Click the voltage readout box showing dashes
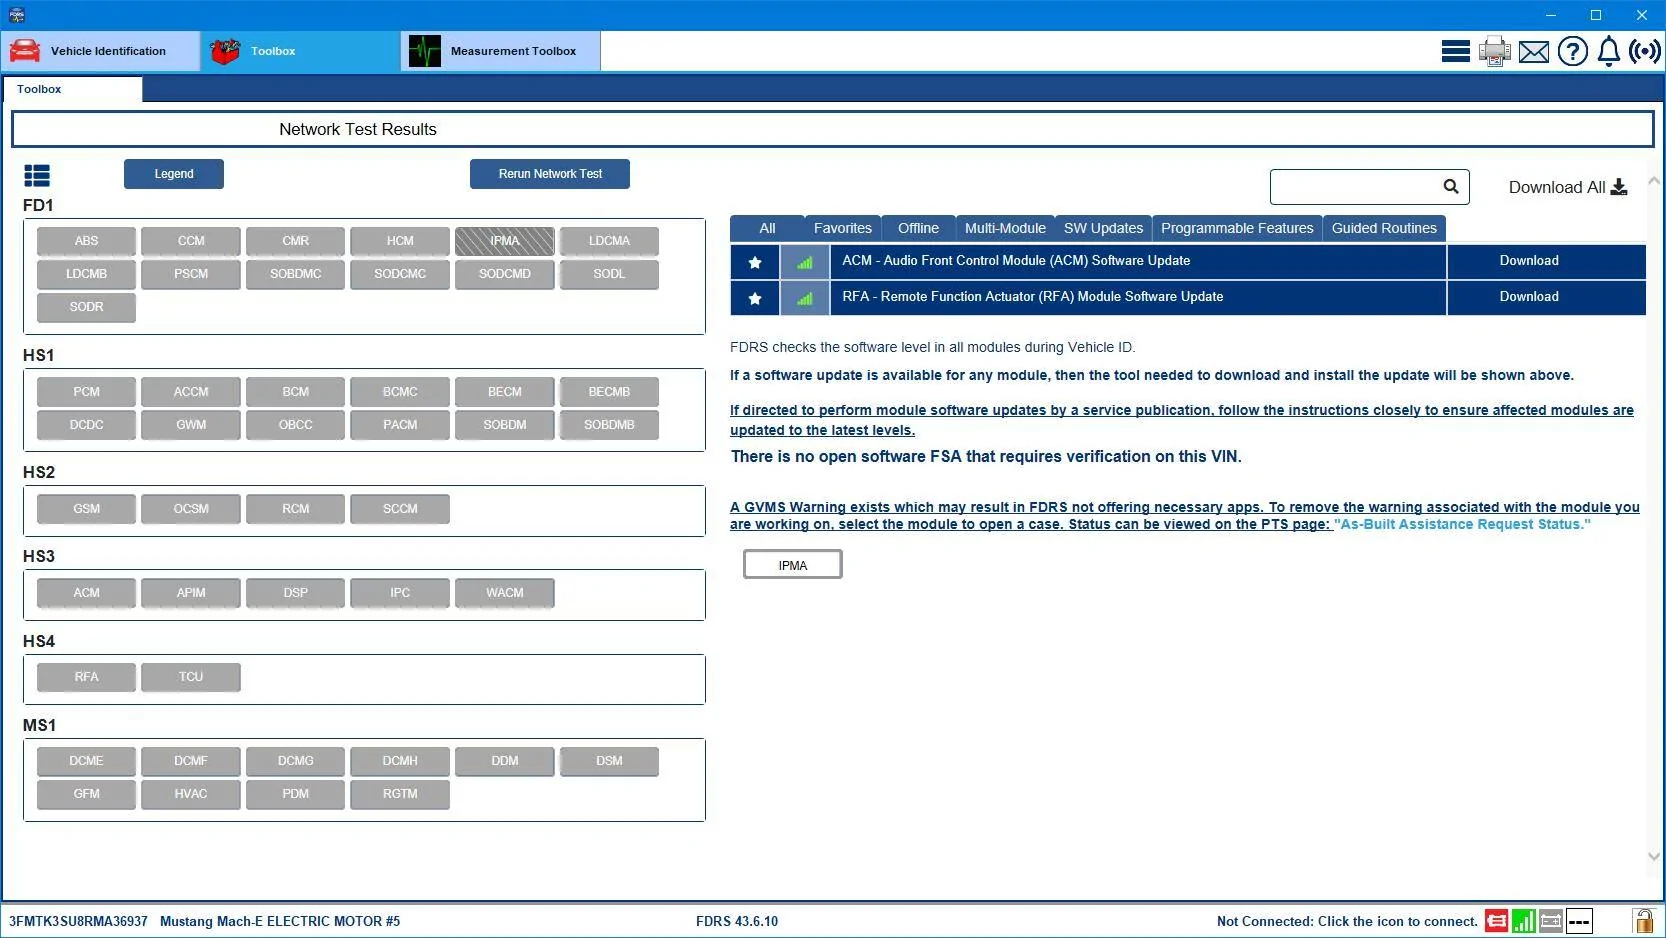This screenshot has width=1666, height=938. (x=1579, y=921)
